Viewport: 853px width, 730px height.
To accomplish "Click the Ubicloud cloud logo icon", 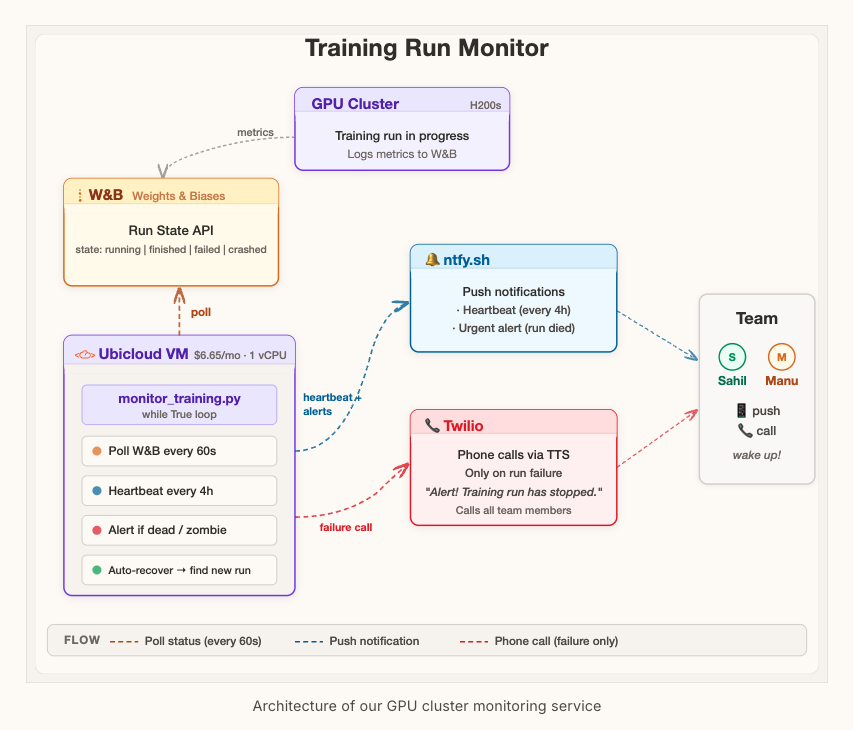I will point(85,355).
